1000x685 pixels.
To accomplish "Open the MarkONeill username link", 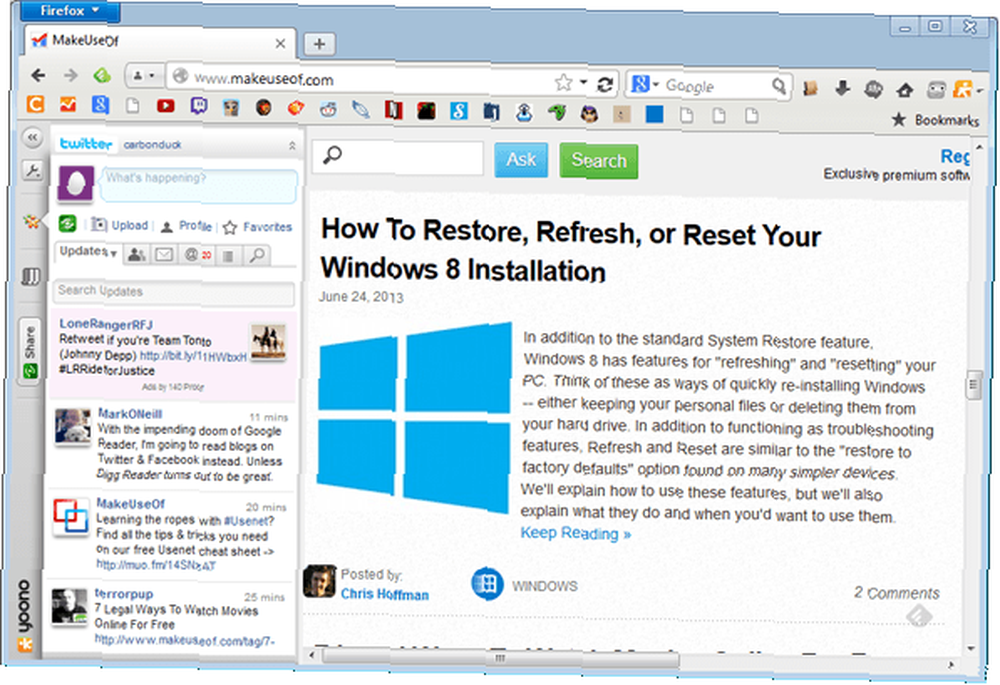I will click(130, 414).
